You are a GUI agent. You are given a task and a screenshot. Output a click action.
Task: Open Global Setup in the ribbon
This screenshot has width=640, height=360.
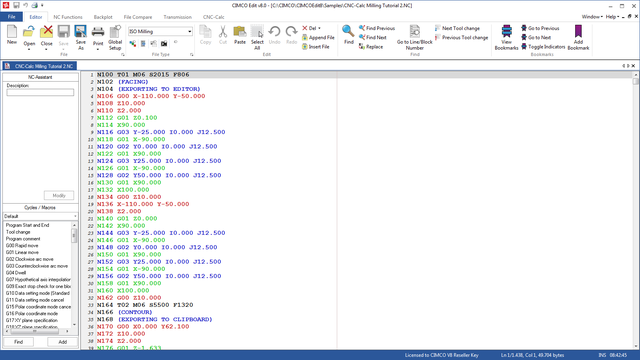(x=115, y=37)
